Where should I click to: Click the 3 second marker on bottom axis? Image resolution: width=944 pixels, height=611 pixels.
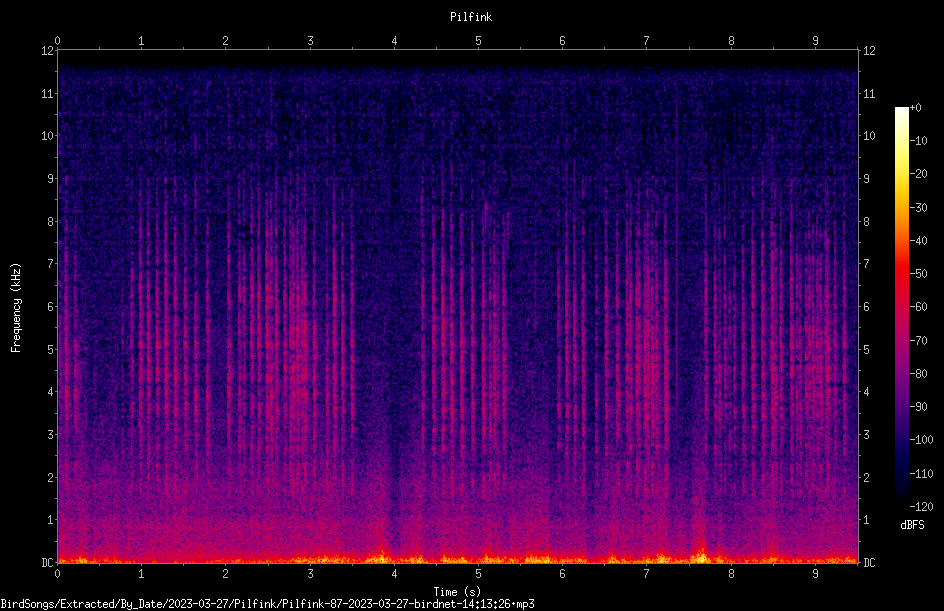310,574
